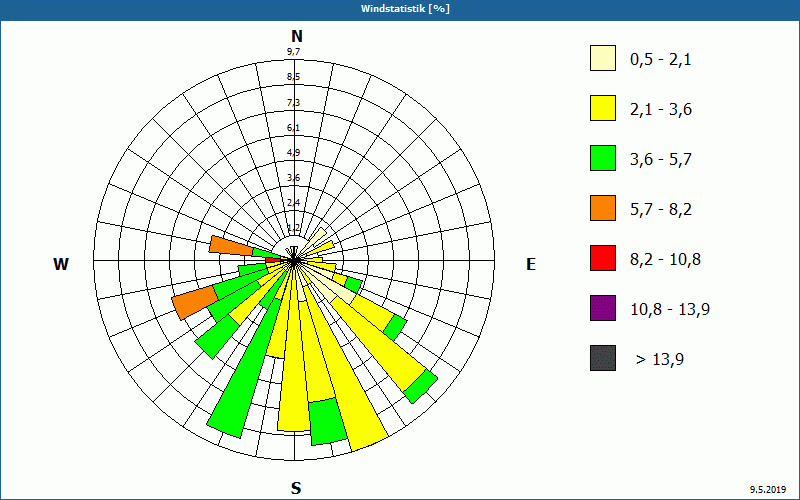The height and width of the screenshot is (500, 800).
Task: Click the 7,3 radial axis value
Action: (293, 103)
